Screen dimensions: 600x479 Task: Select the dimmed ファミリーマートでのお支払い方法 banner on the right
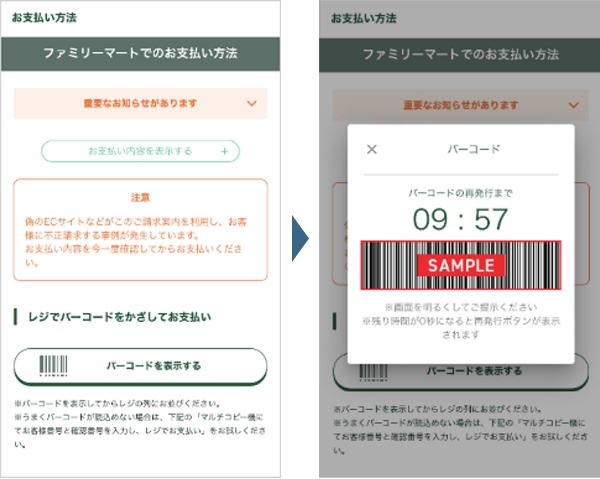click(460, 54)
